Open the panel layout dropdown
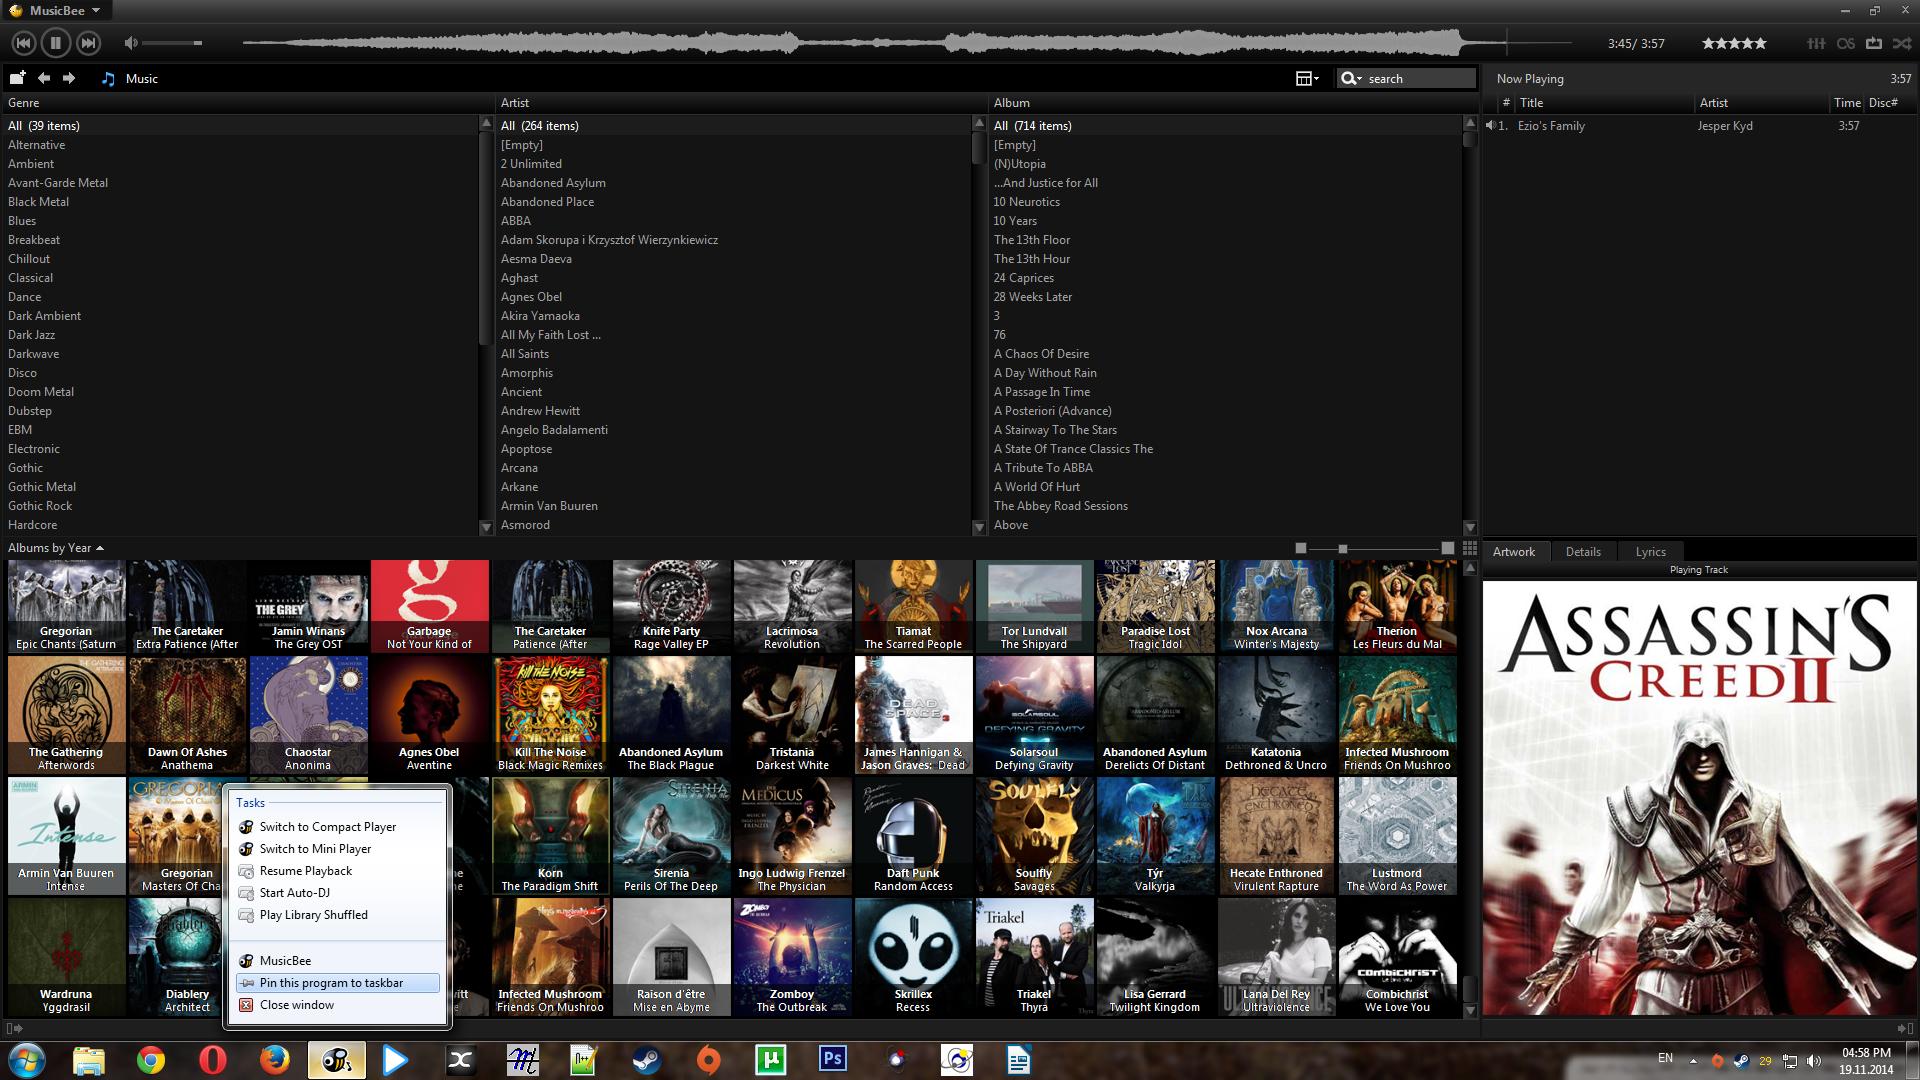Viewport: 1920px width, 1080px height. pyautogui.click(x=1307, y=78)
